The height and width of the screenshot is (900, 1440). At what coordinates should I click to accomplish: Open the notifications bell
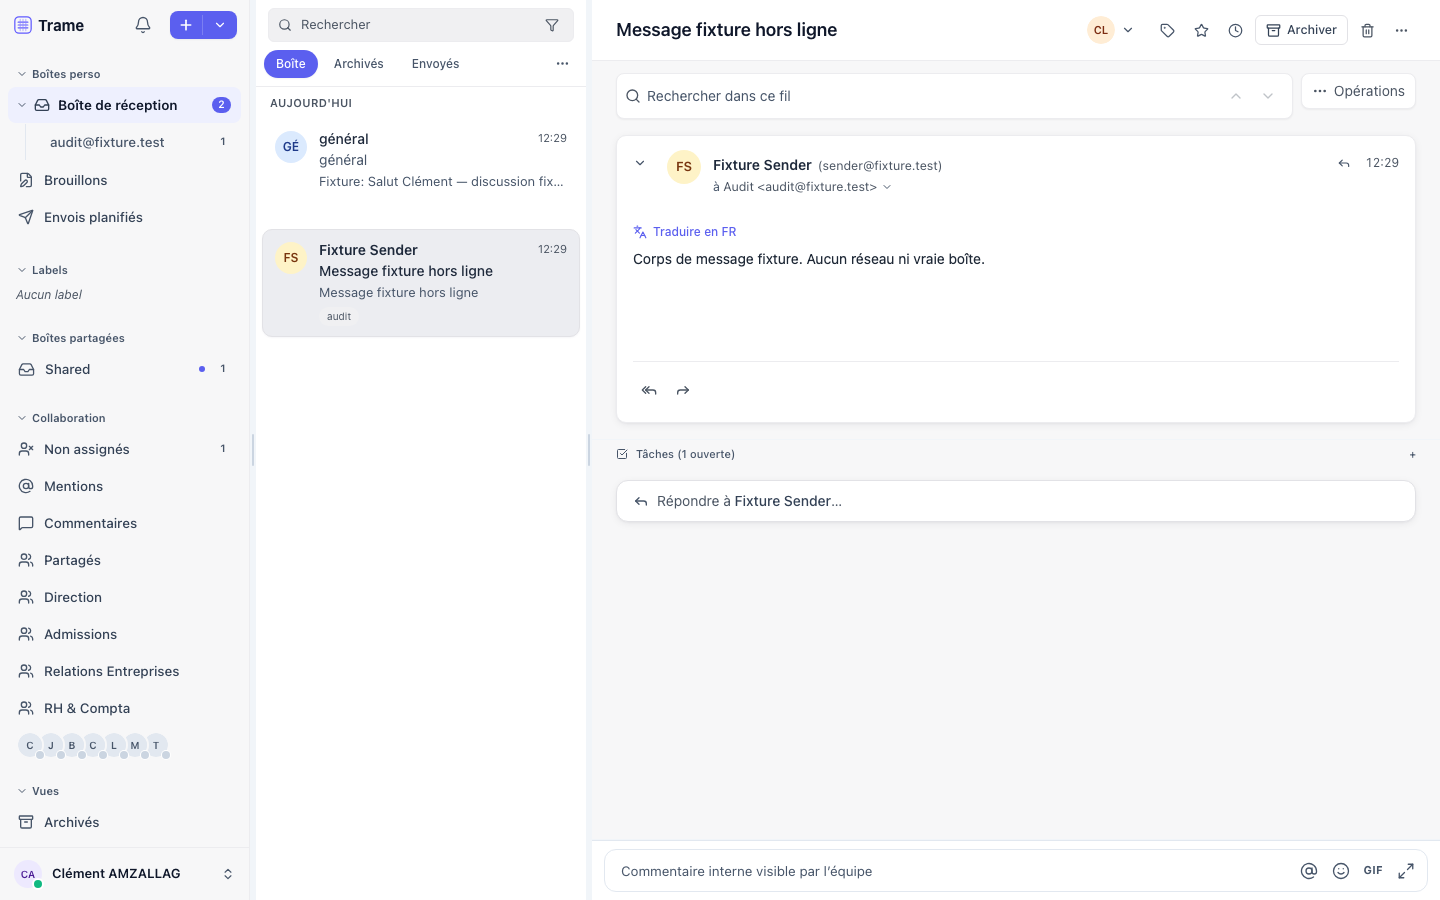[x=143, y=25]
